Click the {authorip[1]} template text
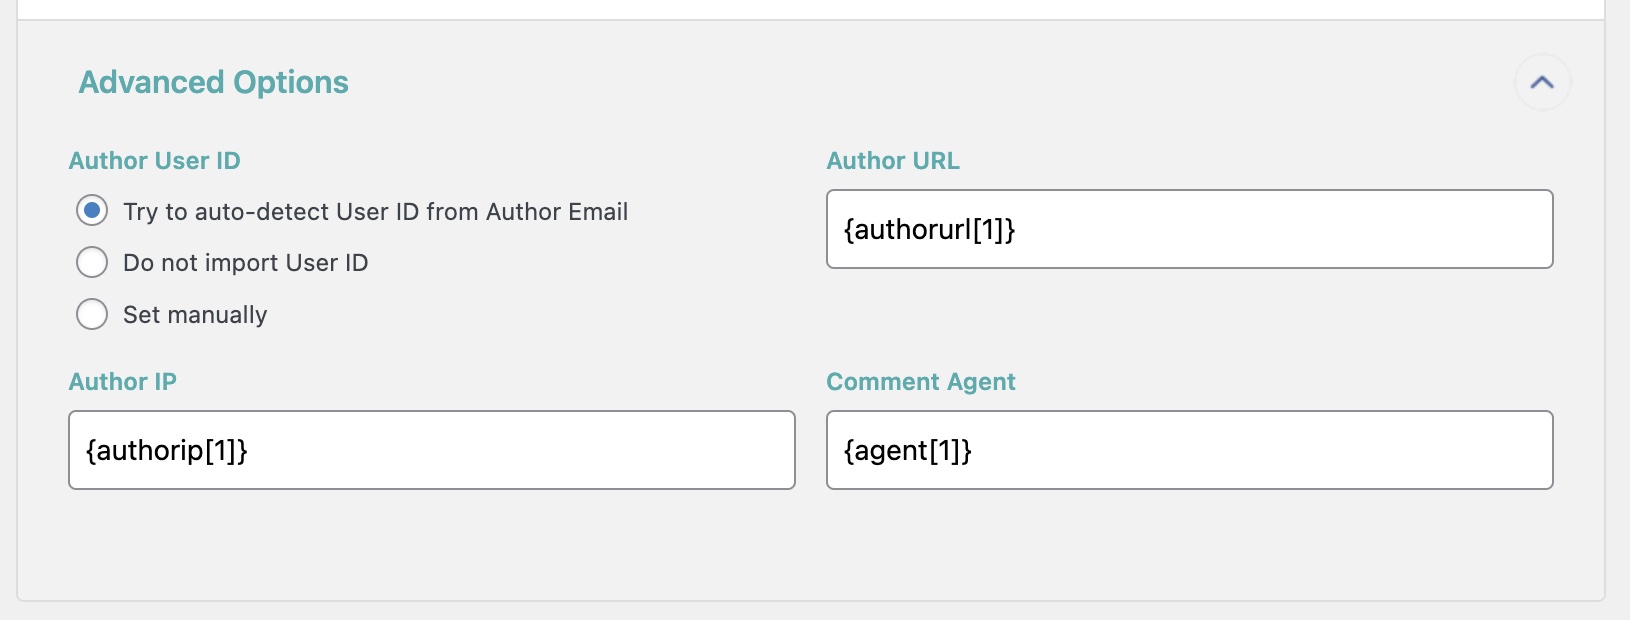The image size is (1630, 620). [x=166, y=451]
